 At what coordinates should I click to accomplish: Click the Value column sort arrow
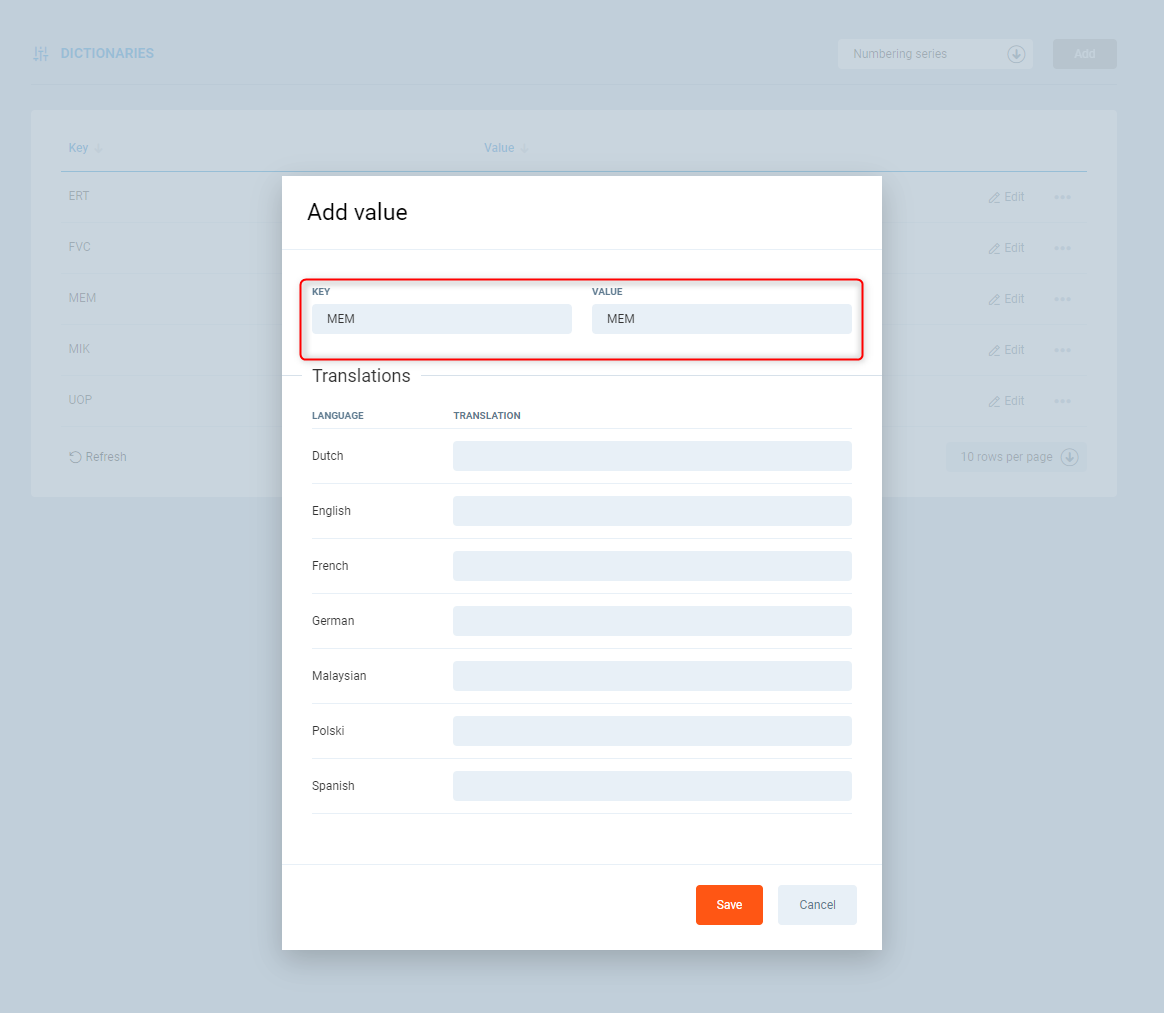[524, 149]
